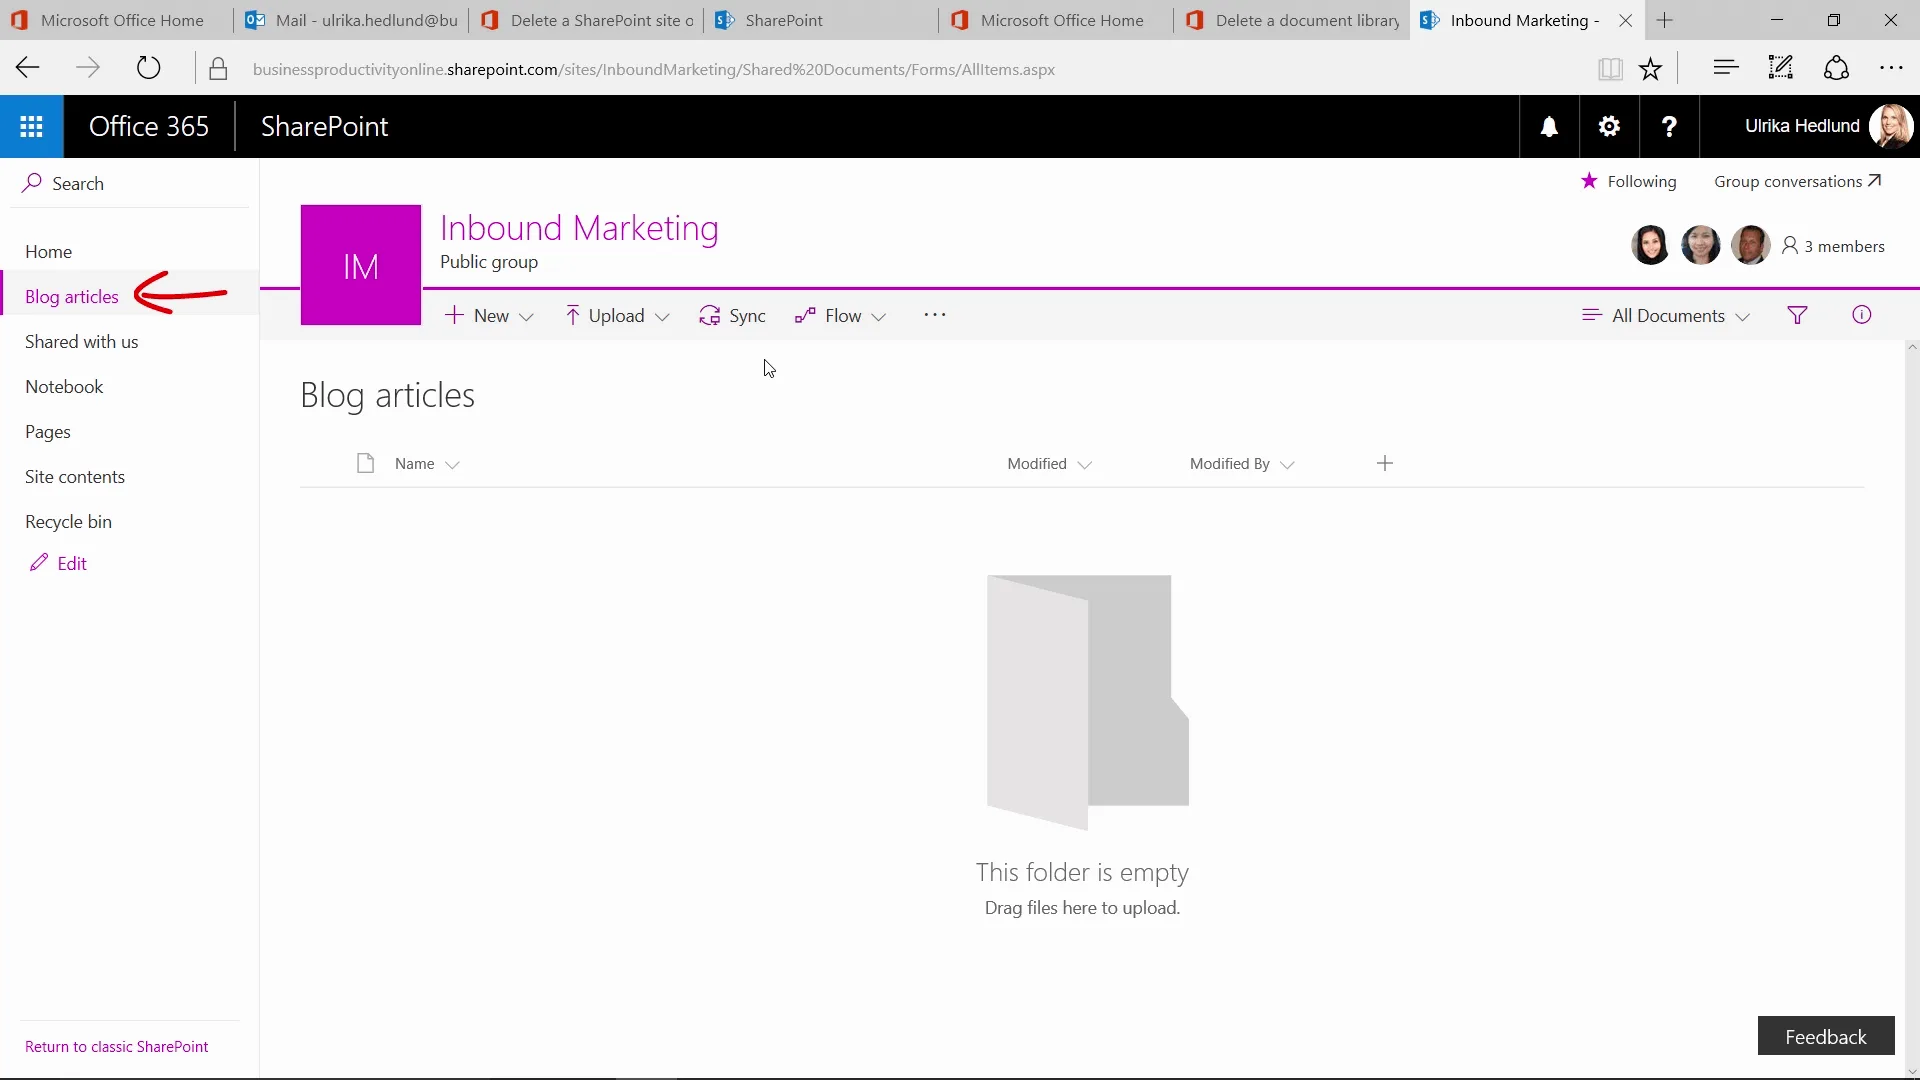Go back with the browser back arrow
Screen dimensions: 1920x1080
point(28,68)
